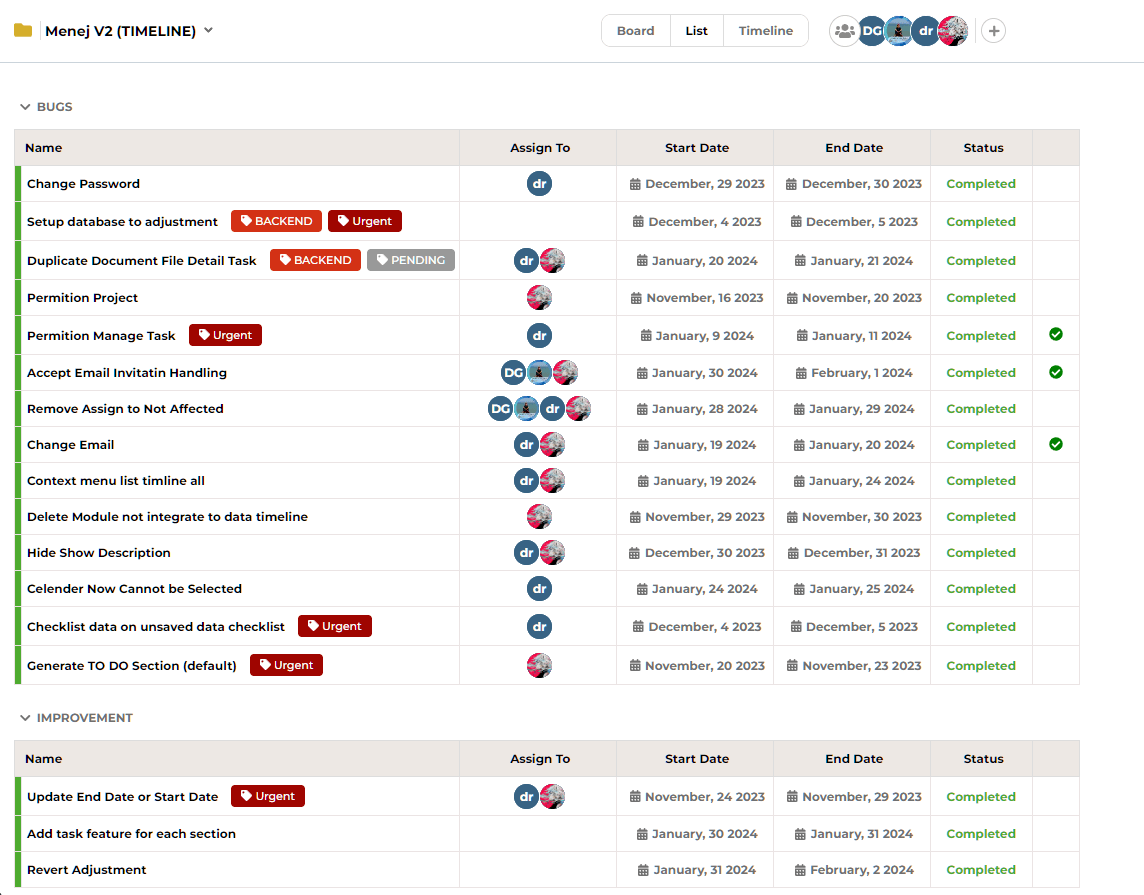Click the BACKEND tag on Setup database task
1144x895 pixels.
277,221
